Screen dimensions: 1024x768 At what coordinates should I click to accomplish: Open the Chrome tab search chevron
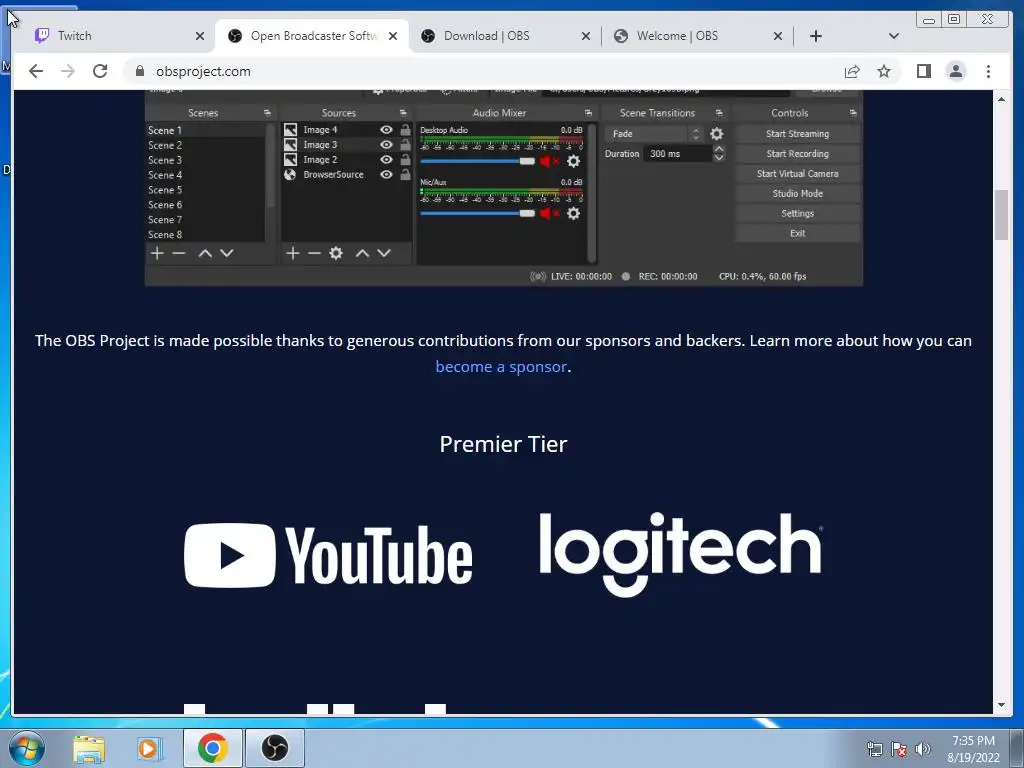[893, 36]
